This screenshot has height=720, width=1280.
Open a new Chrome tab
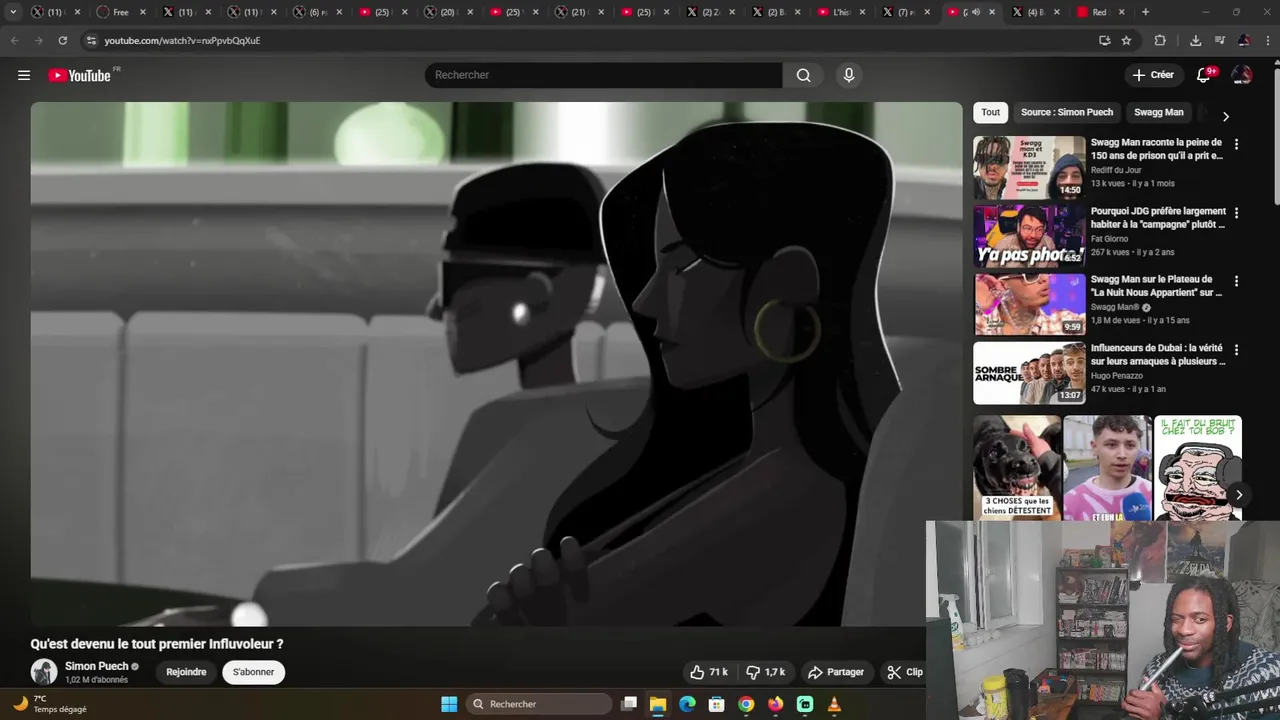pos(1145,12)
